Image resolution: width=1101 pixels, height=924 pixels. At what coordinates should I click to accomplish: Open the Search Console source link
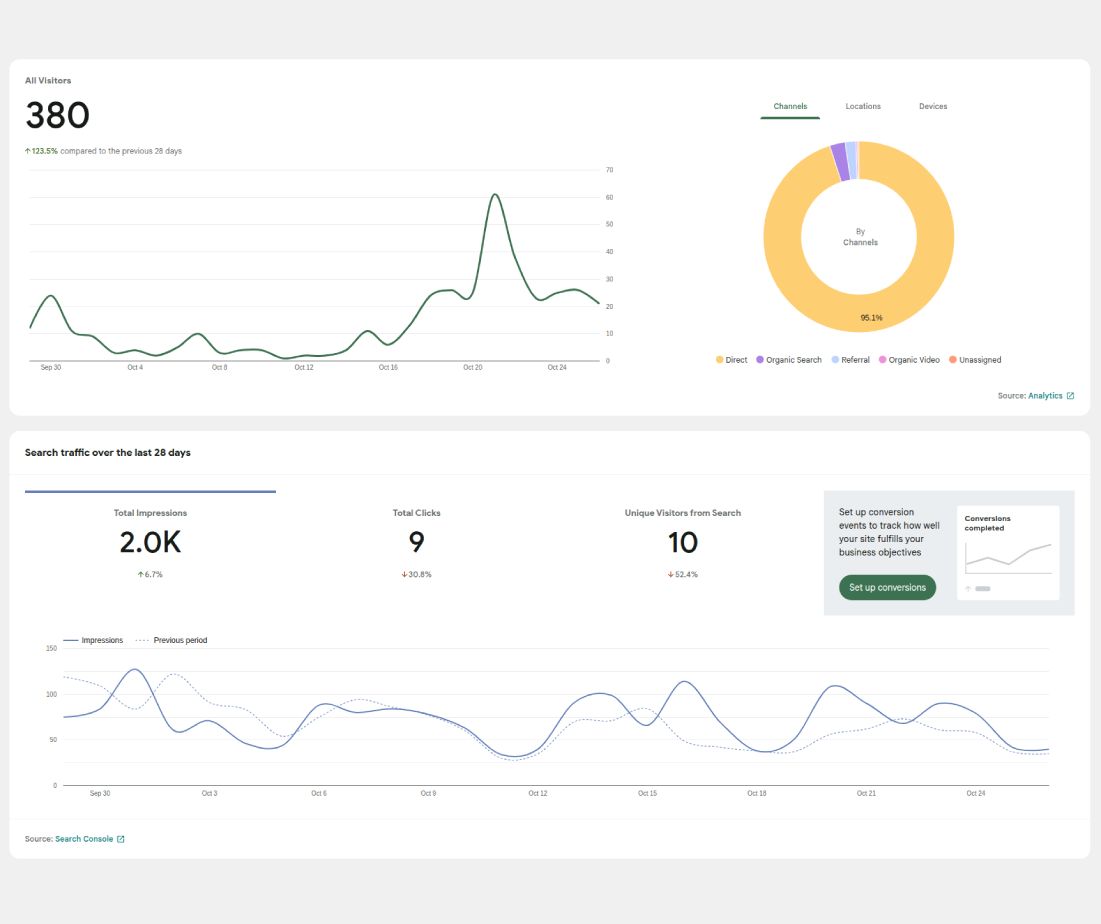(x=84, y=839)
